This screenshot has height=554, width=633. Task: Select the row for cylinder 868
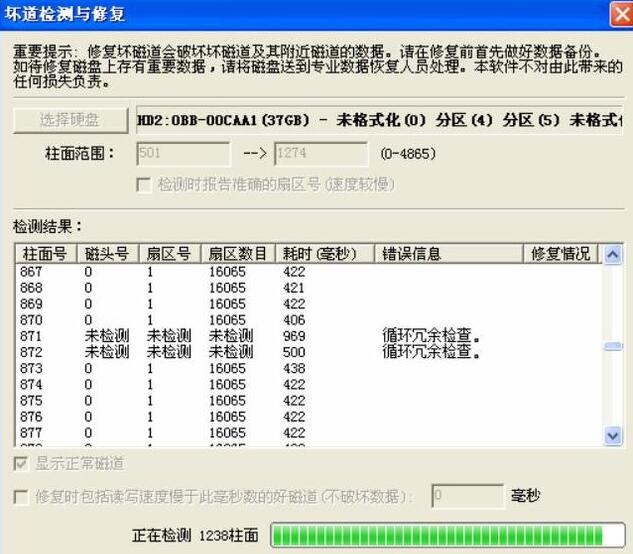309,288
